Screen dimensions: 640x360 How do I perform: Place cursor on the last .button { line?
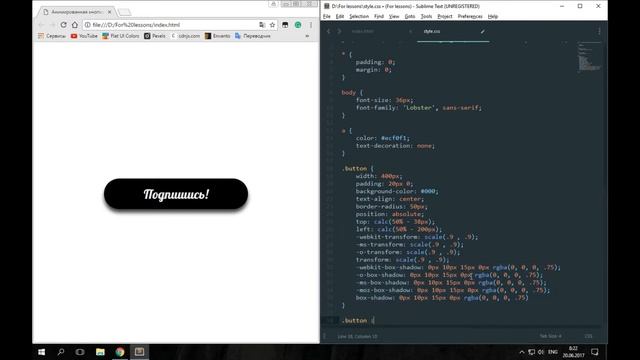(x=358, y=321)
